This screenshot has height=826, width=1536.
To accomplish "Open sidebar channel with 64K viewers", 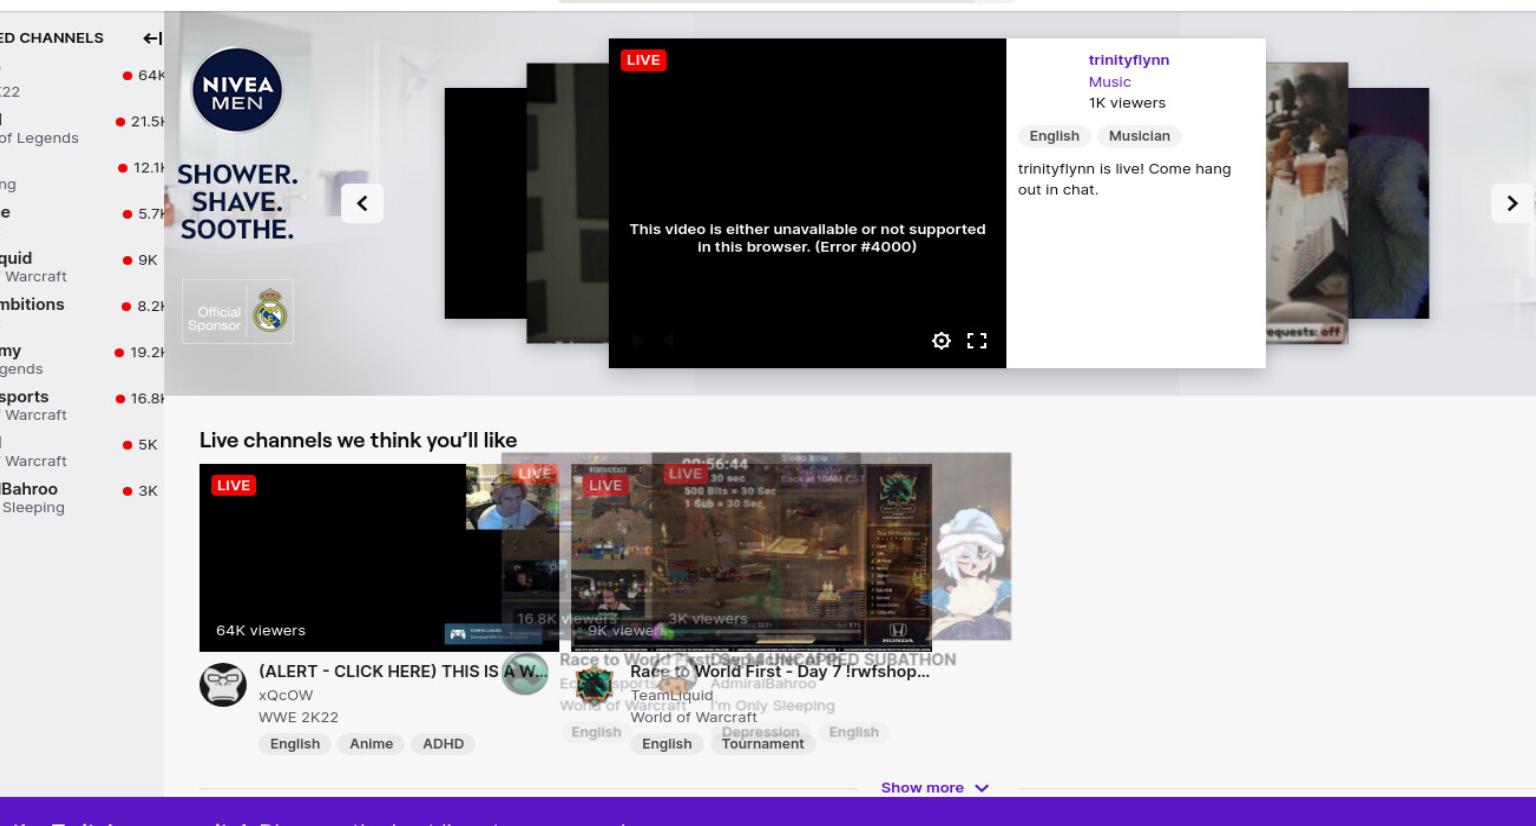I will coord(82,83).
